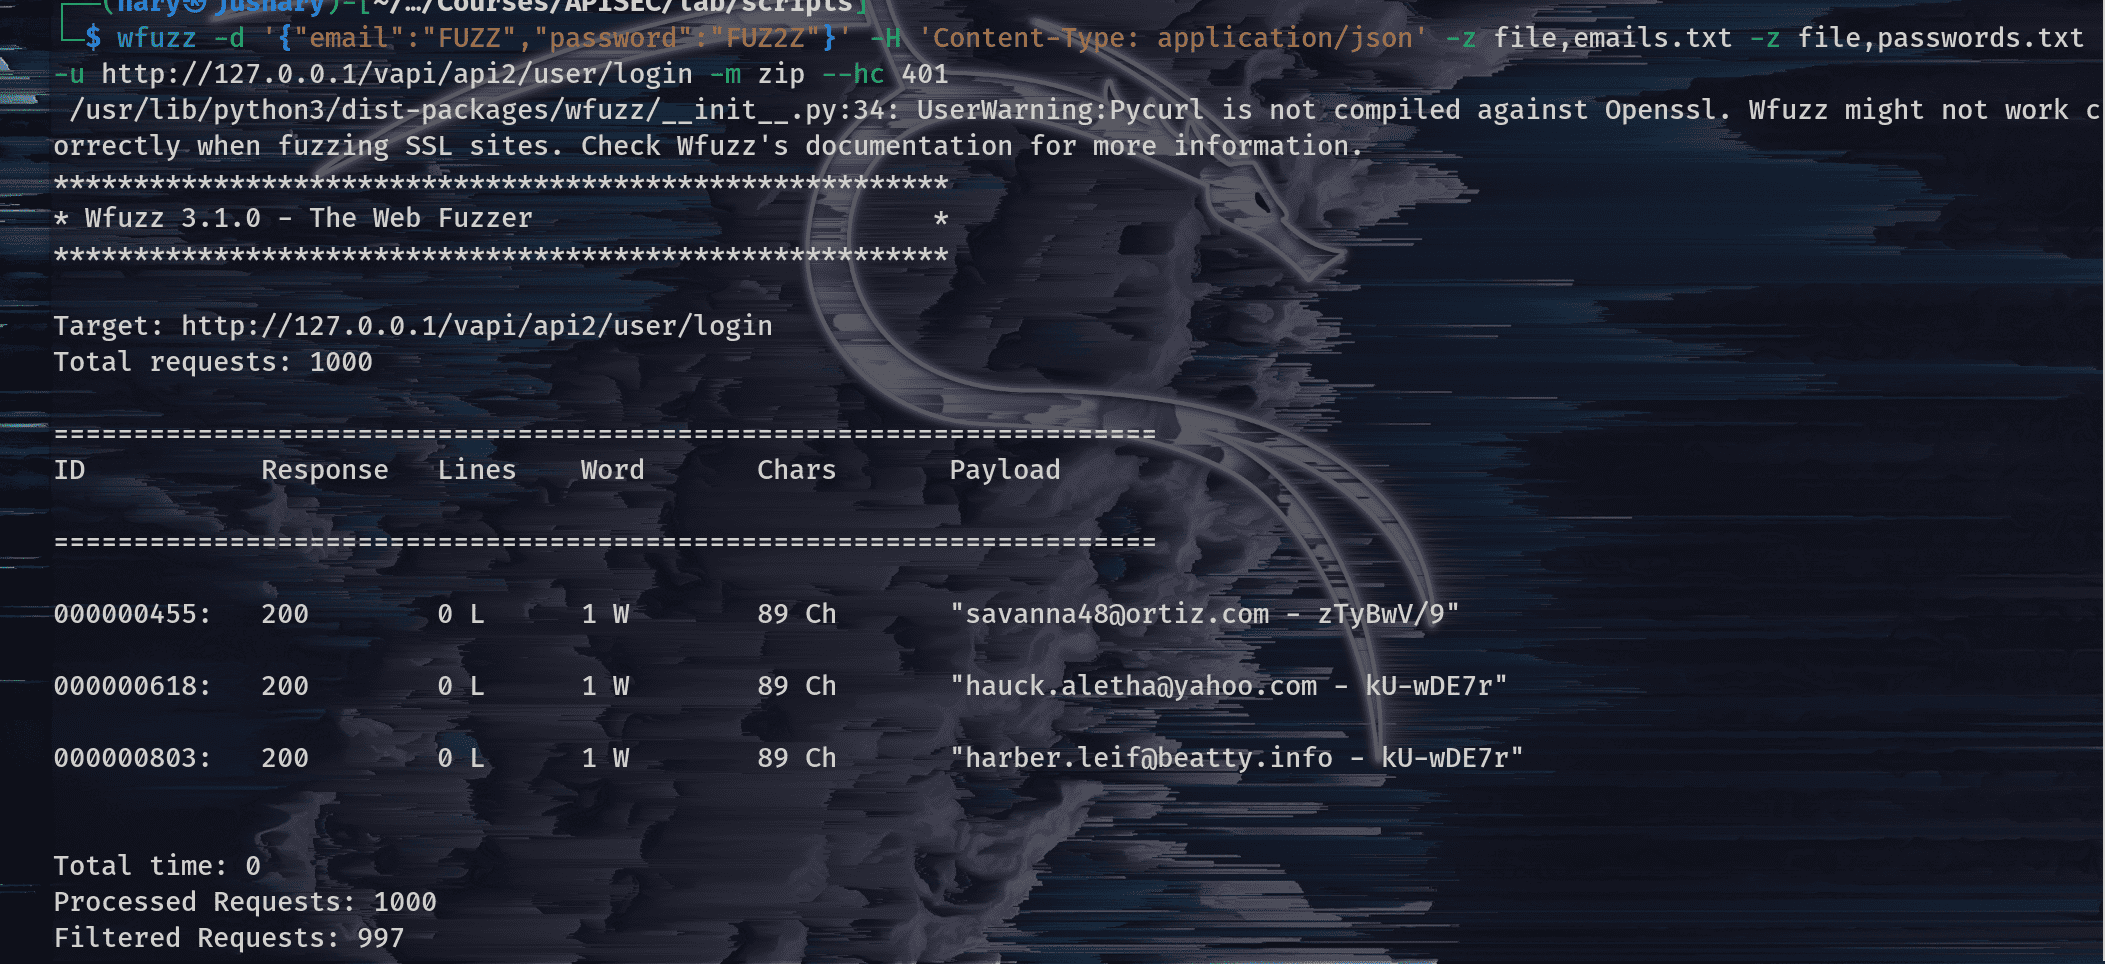Click result ID '000000618:'
The image size is (2105, 964).
[x=132, y=686]
